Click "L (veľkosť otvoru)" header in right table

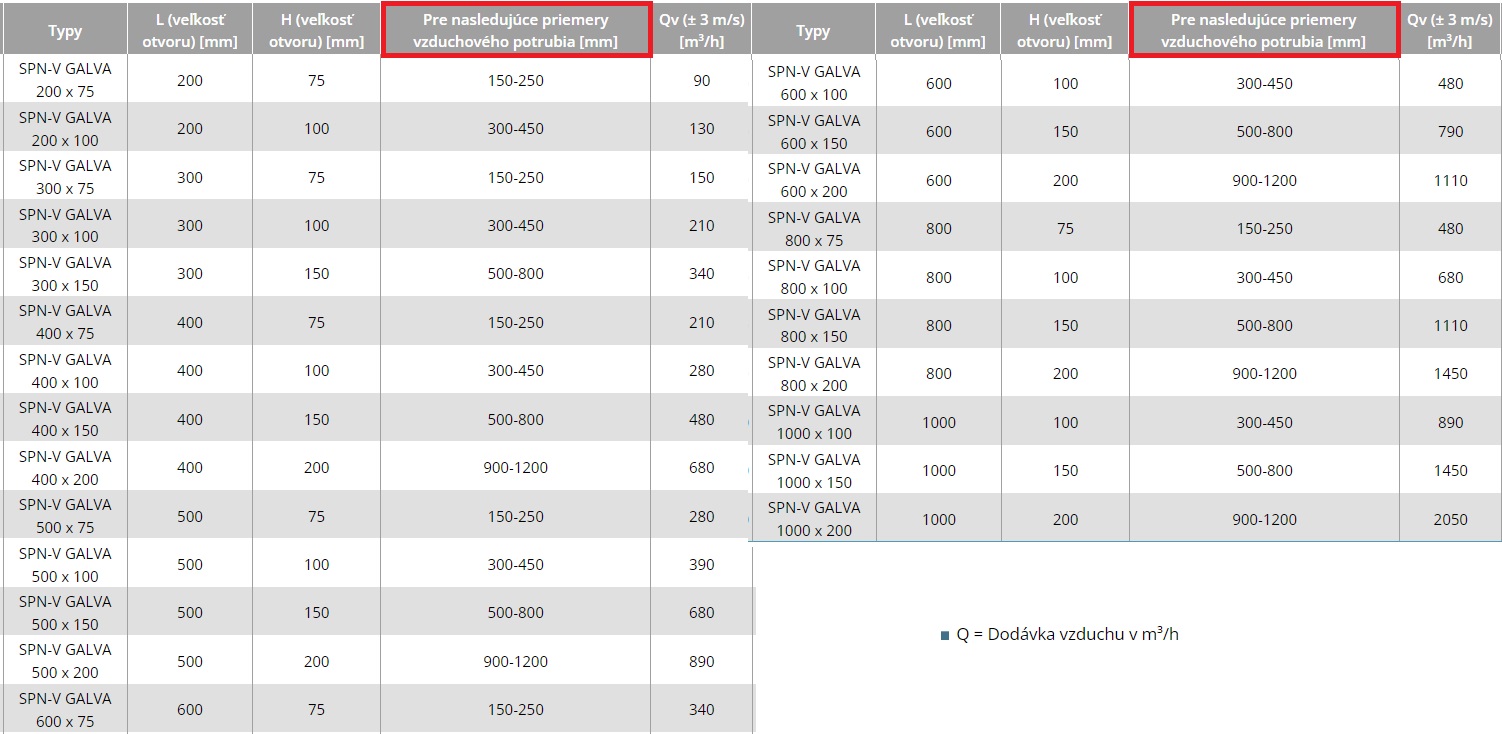(938, 31)
